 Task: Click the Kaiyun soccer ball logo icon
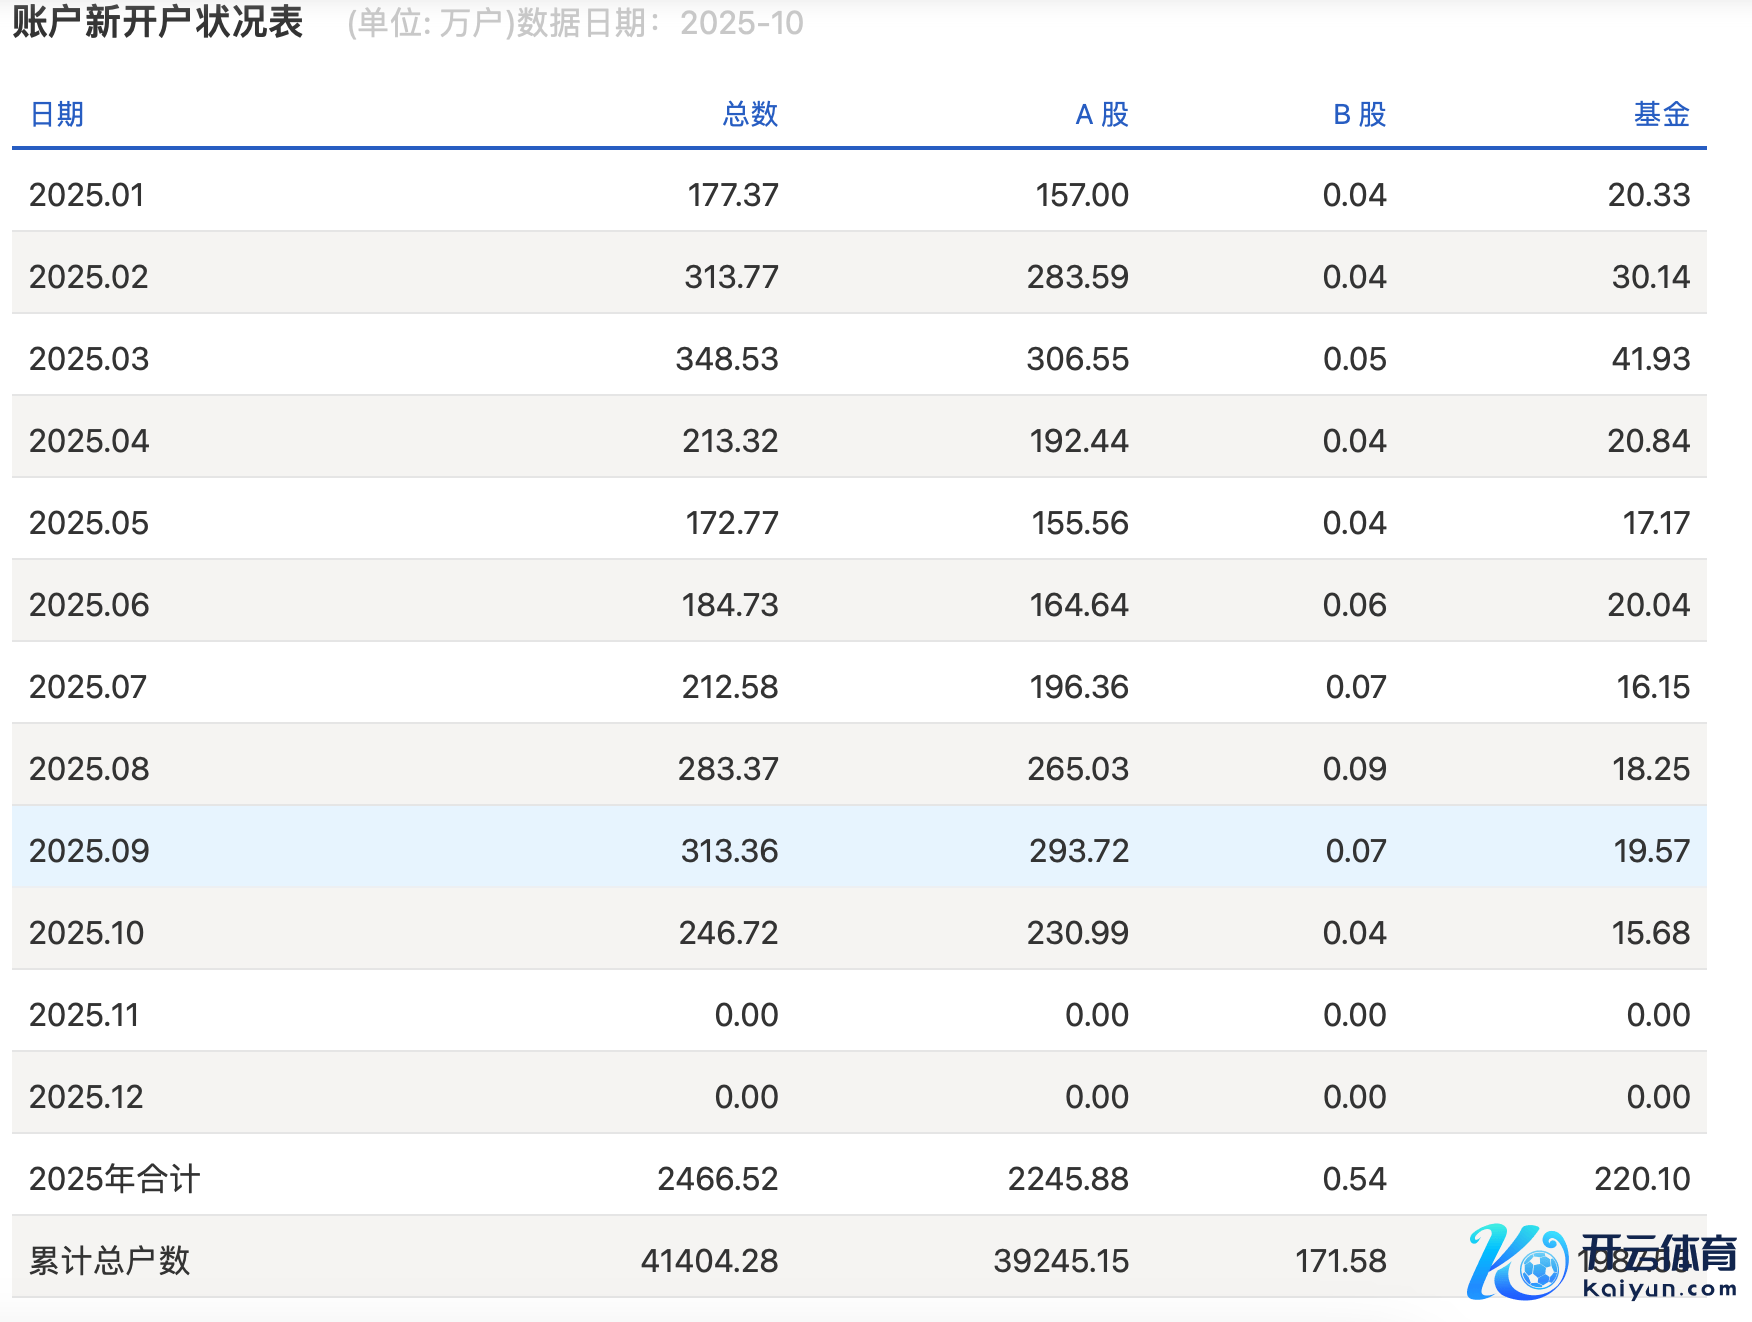(1517, 1262)
